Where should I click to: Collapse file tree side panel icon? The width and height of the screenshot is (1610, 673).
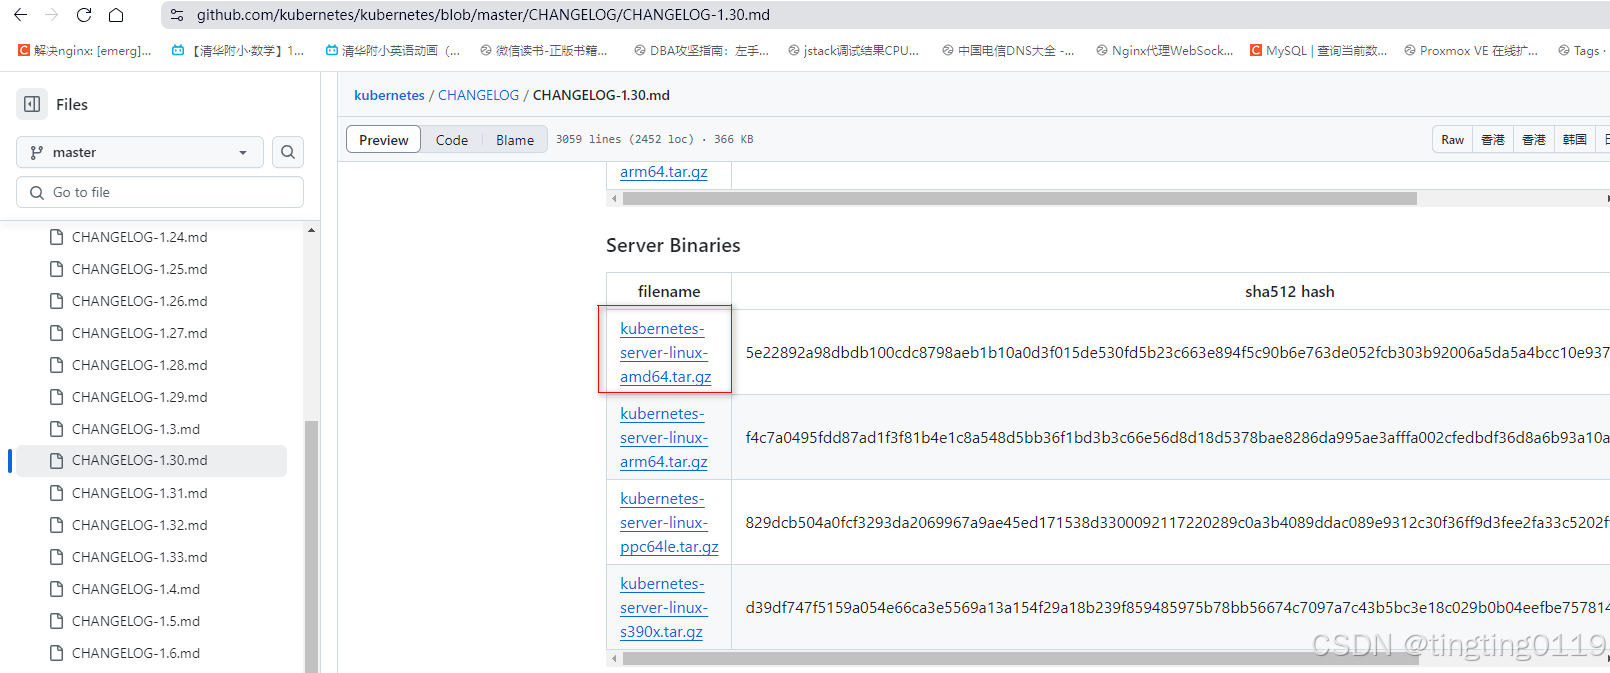click(32, 104)
